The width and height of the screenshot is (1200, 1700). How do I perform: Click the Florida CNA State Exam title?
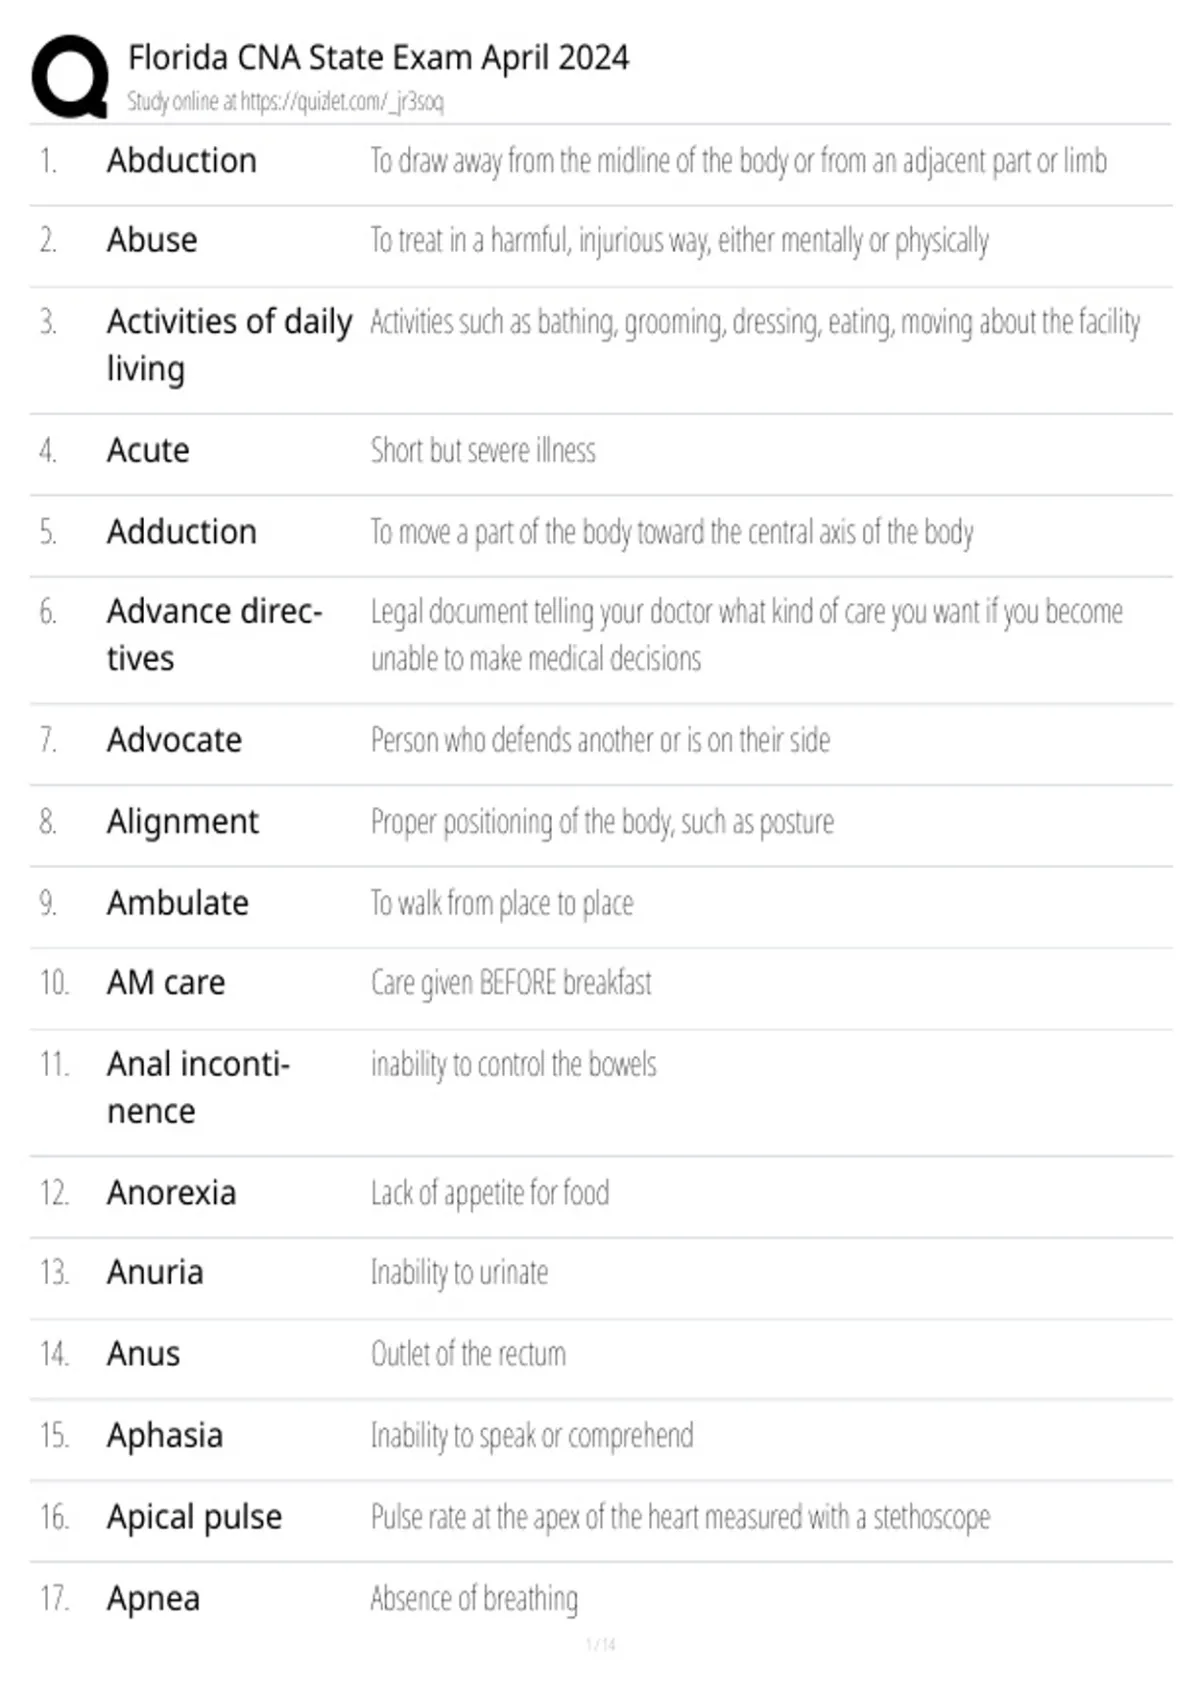(x=378, y=58)
